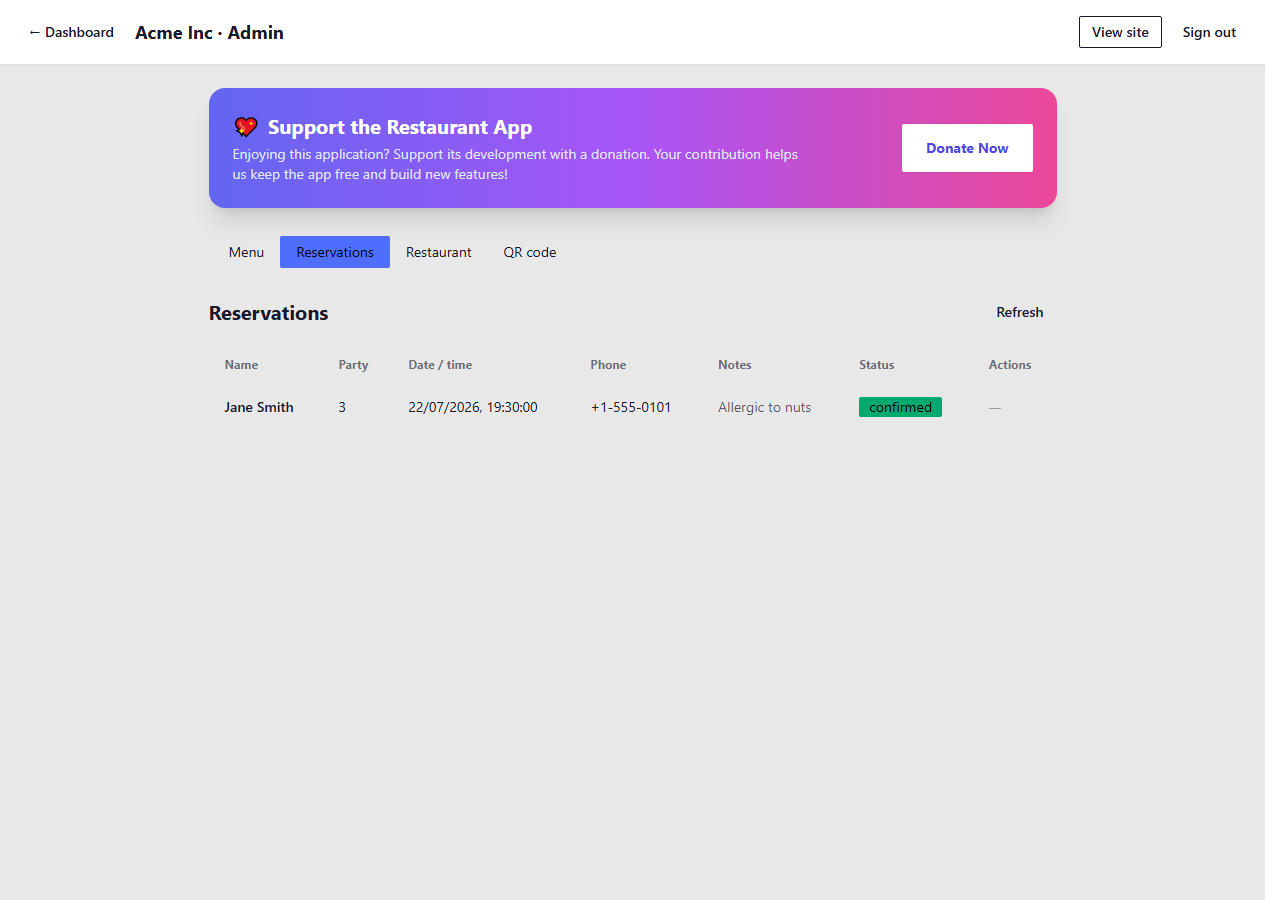Screen dimensions: 1280x900
Task: Refresh the reservations list
Action: [1020, 312]
